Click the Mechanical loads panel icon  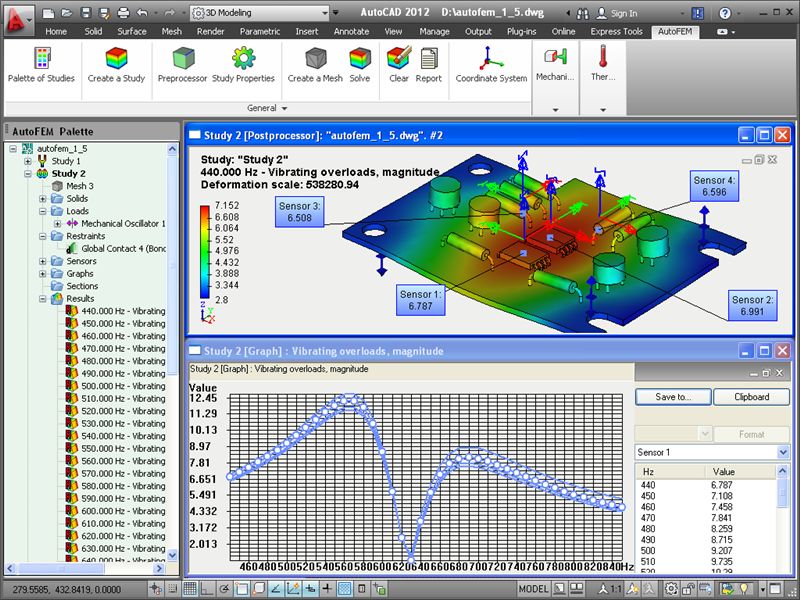555,57
